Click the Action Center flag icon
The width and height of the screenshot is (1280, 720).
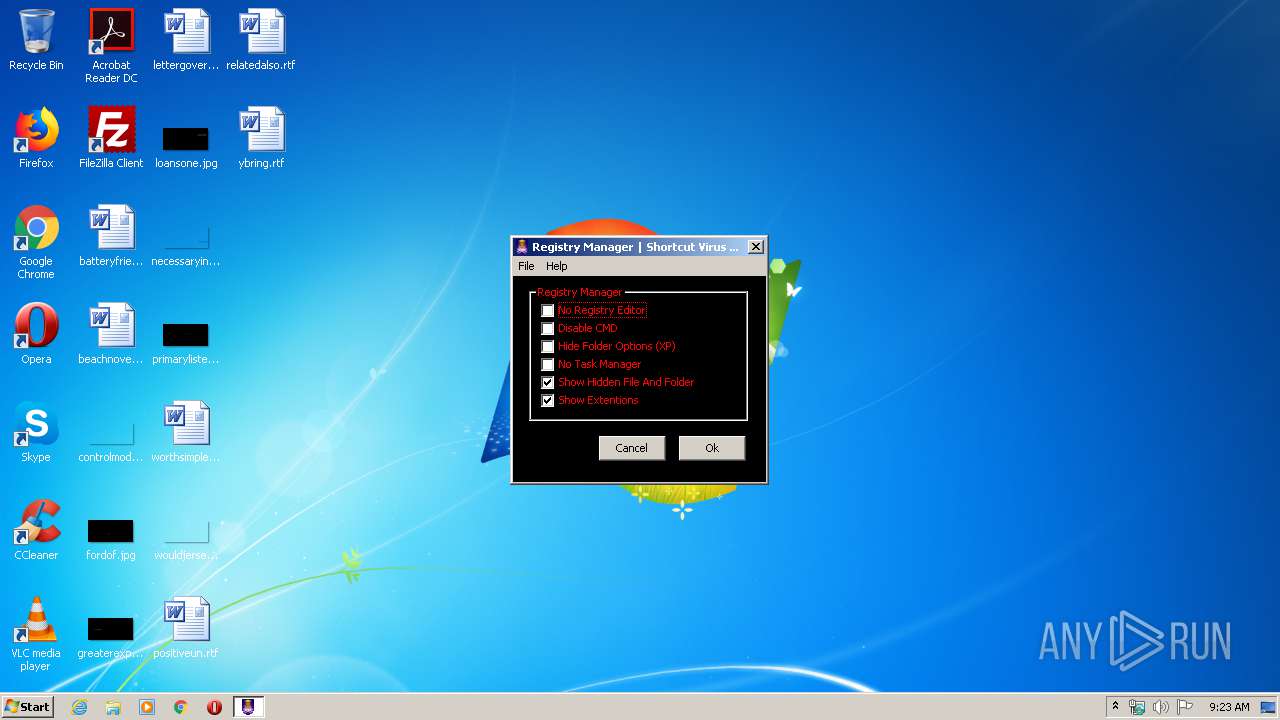point(1185,707)
